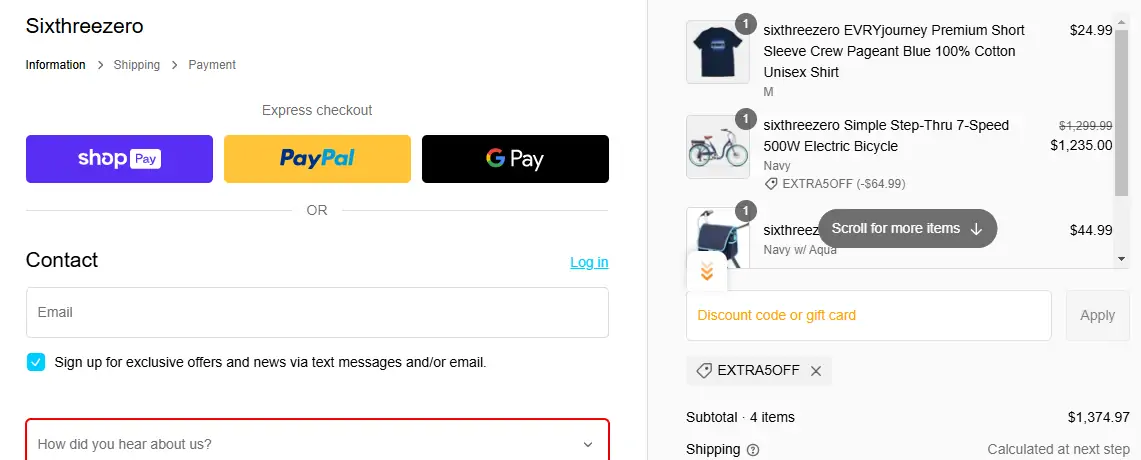Expand the 'How did you hear about us?' dropdown
The height and width of the screenshot is (460, 1141).
click(317, 443)
